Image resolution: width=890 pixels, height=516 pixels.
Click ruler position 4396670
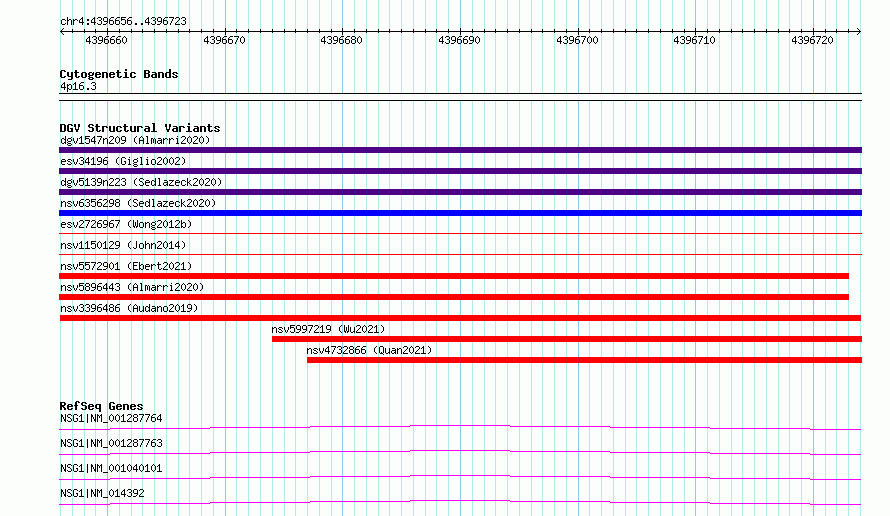coord(224,40)
